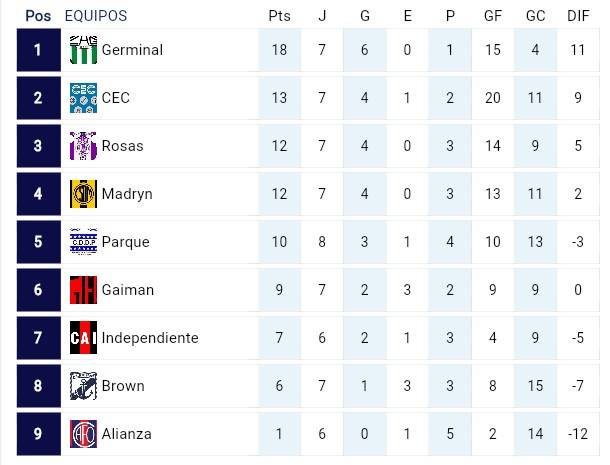
Task: Select the Alianza team name
Action: point(127,434)
